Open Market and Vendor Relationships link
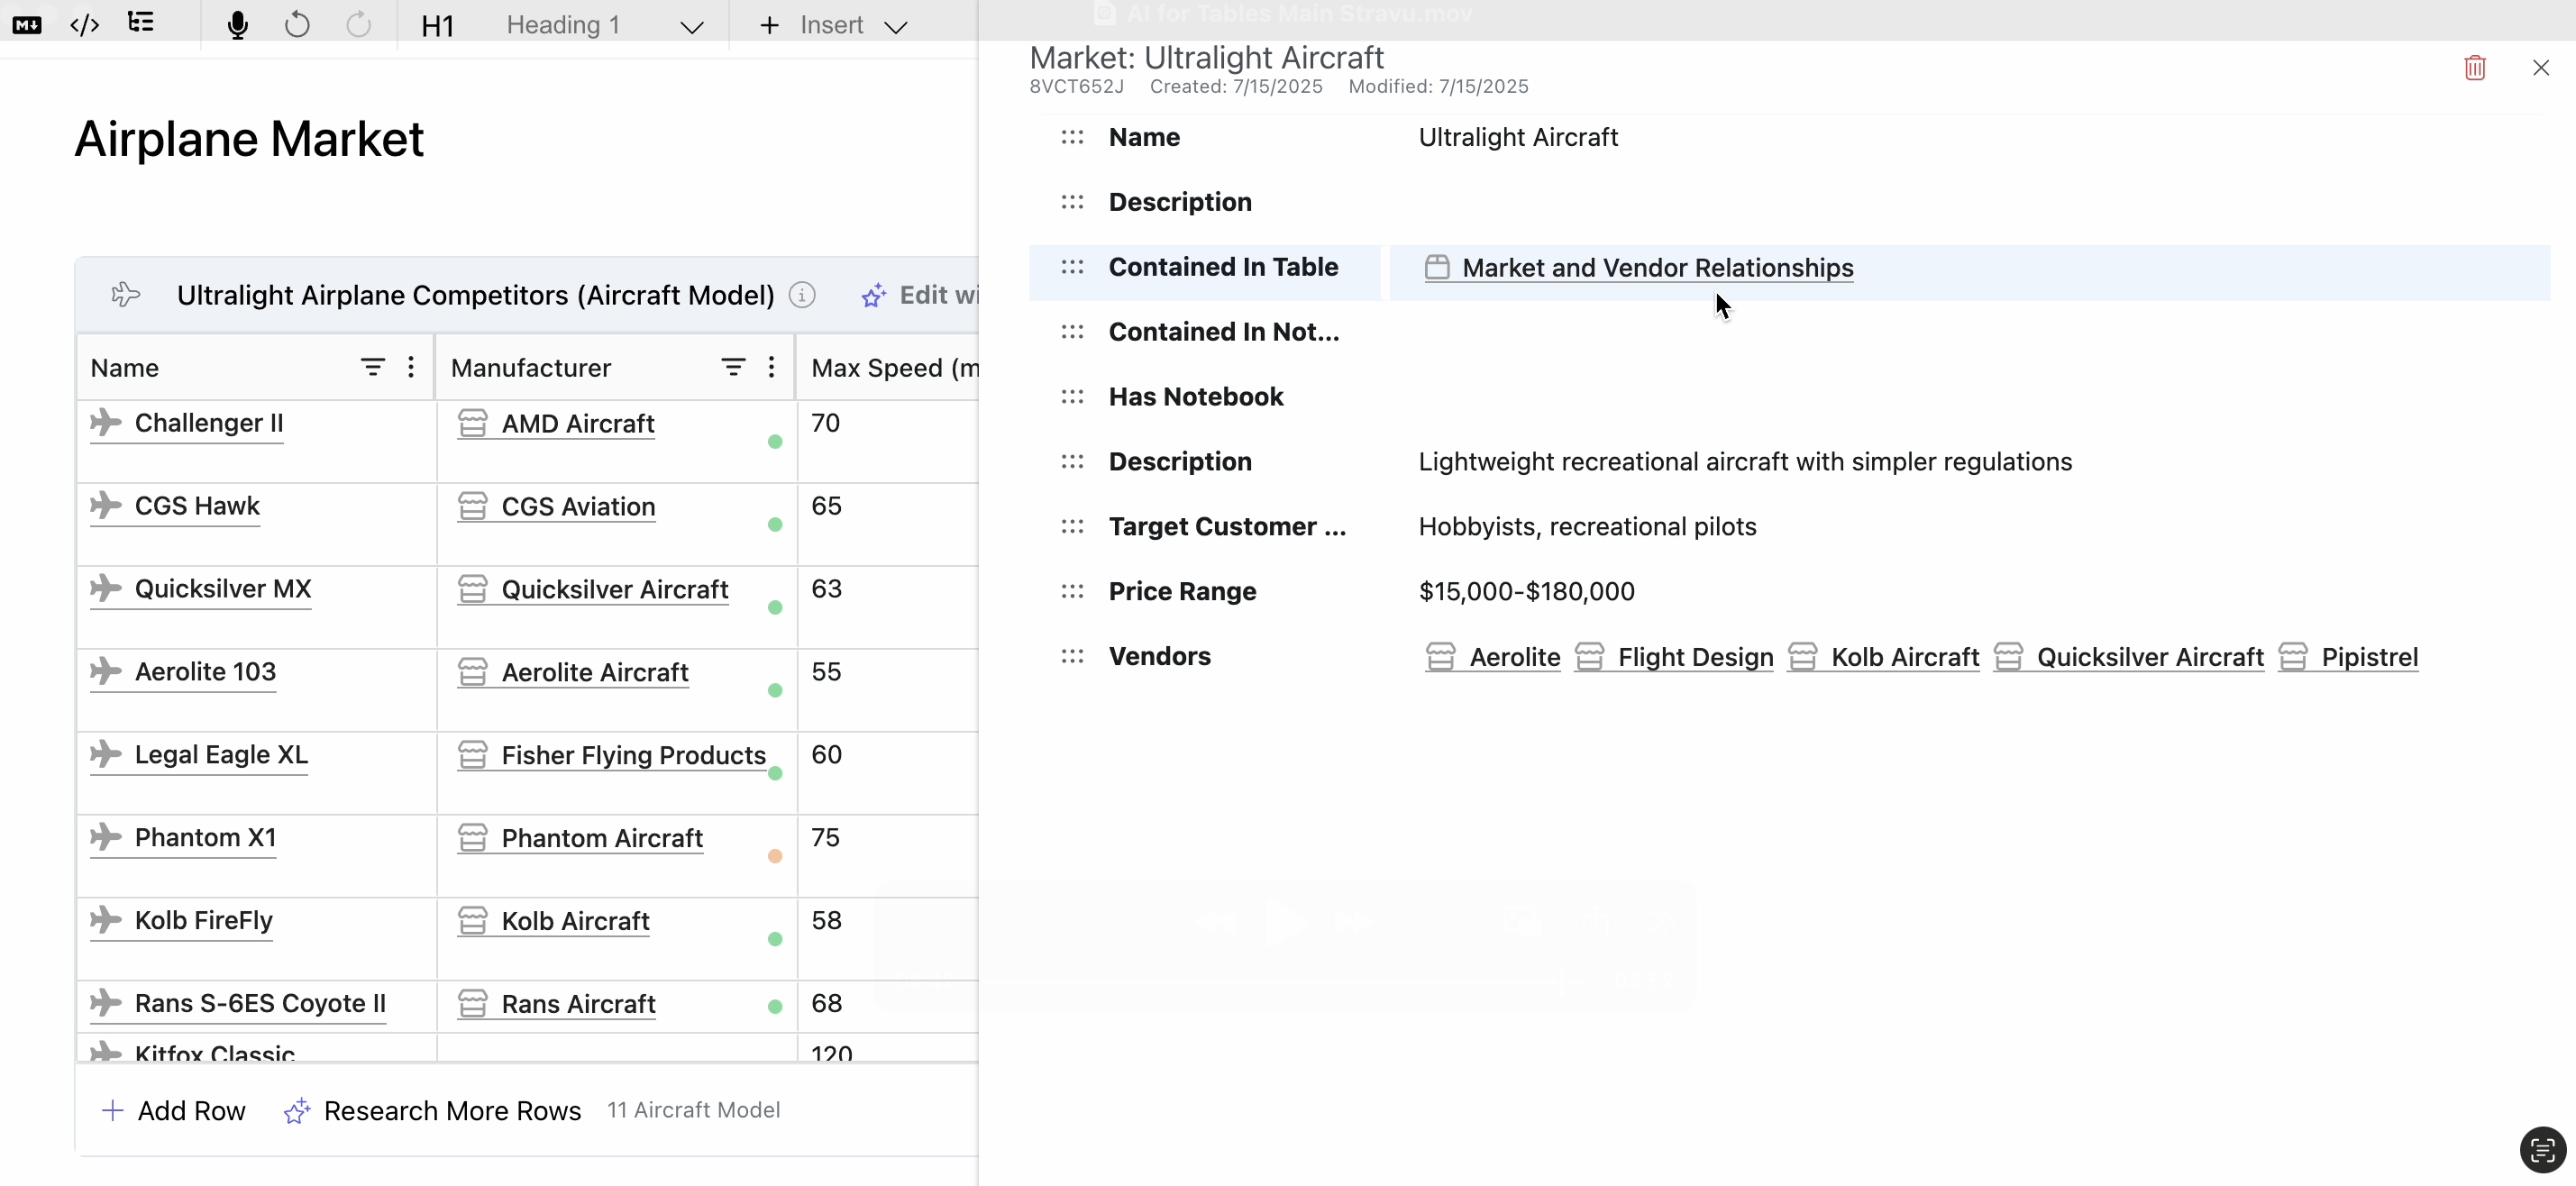The width and height of the screenshot is (2576, 1186). (x=1657, y=268)
